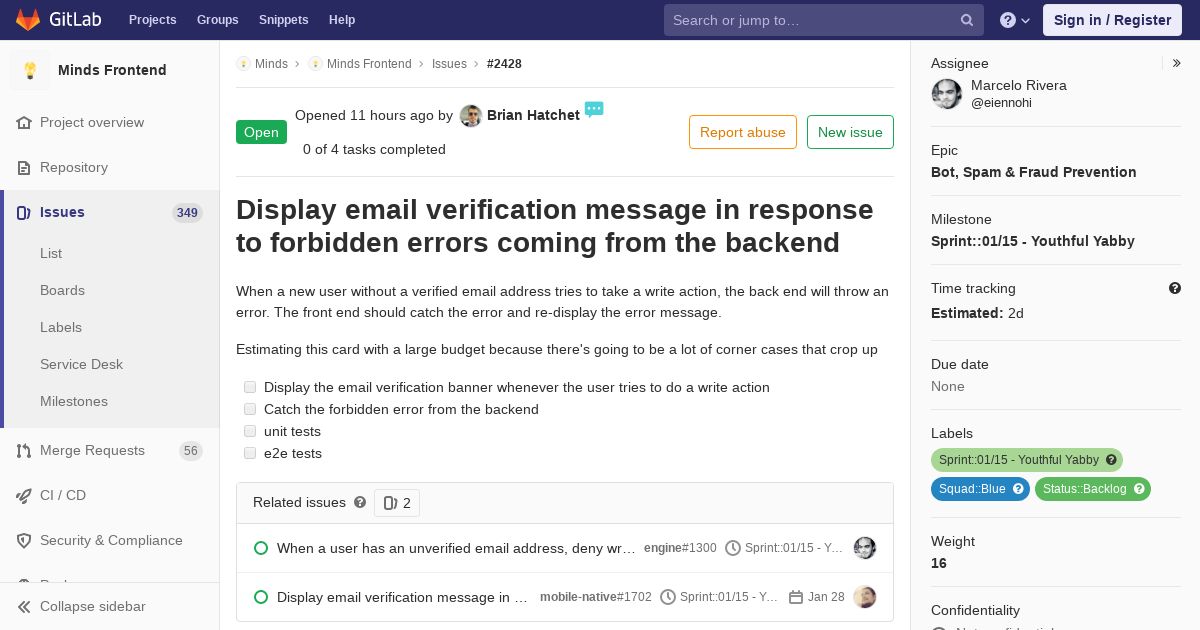Open Boards in sidebar submenu
The image size is (1200, 630).
point(62,290)
